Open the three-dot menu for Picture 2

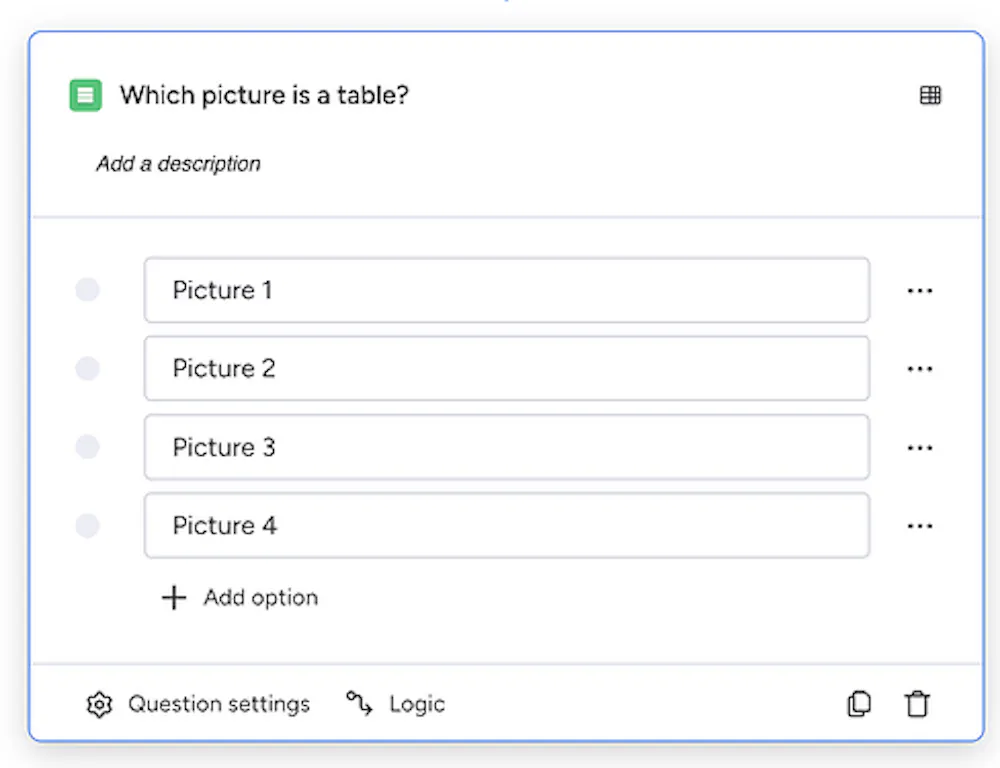coord(920,369)
